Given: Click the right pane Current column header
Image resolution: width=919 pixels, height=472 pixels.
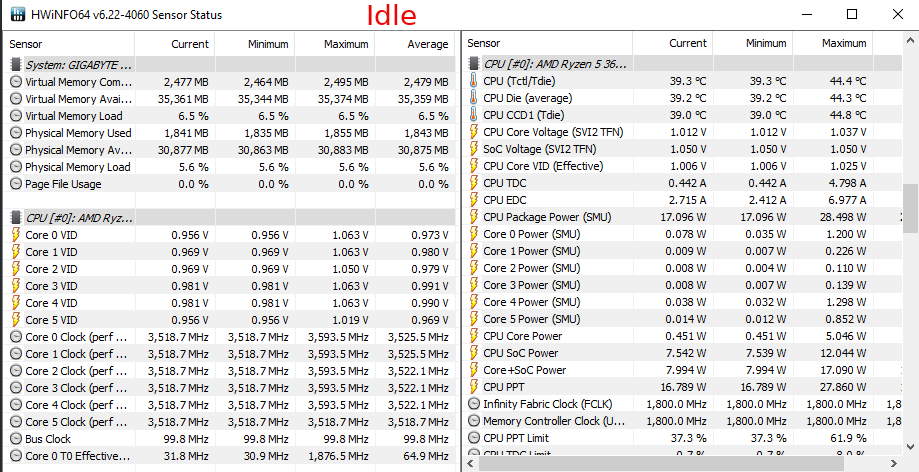Looking at the screenshot, I should coord(672,43).
